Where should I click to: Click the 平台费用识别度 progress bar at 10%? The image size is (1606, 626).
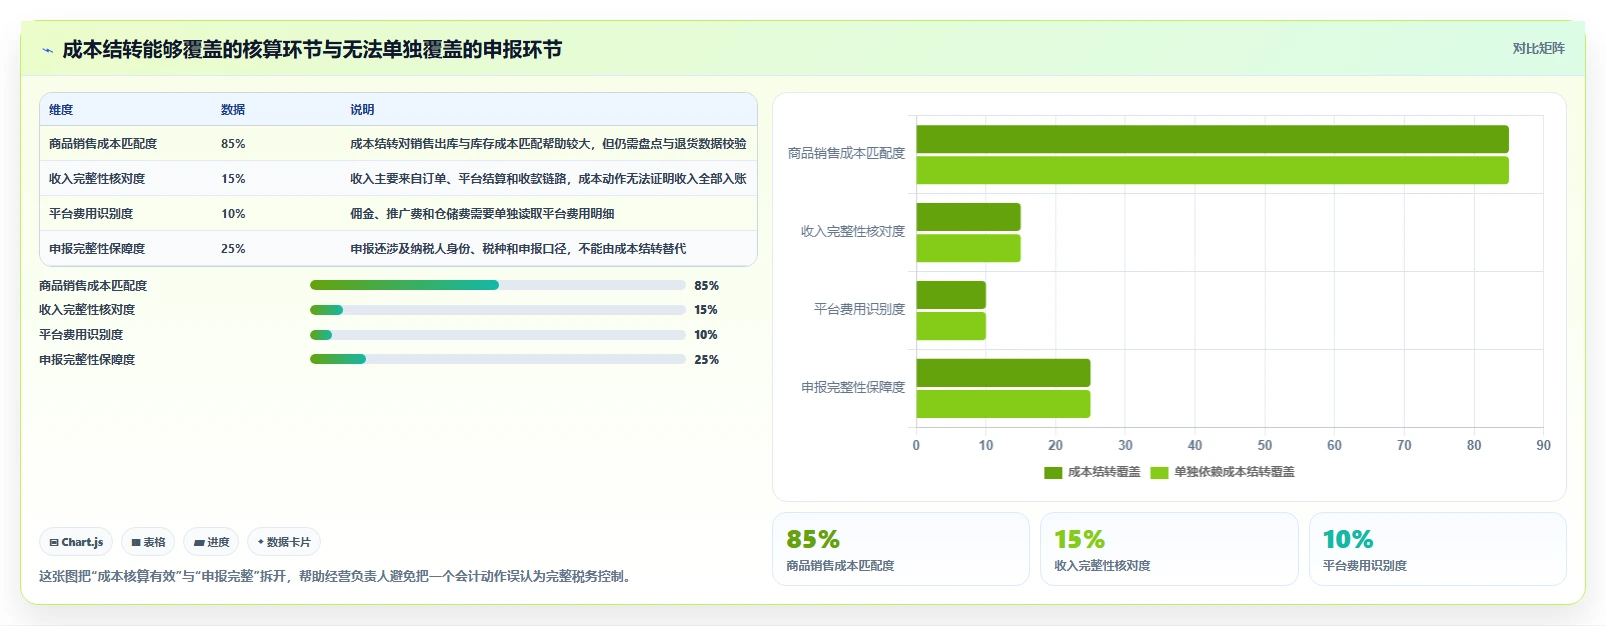point(498,335)
